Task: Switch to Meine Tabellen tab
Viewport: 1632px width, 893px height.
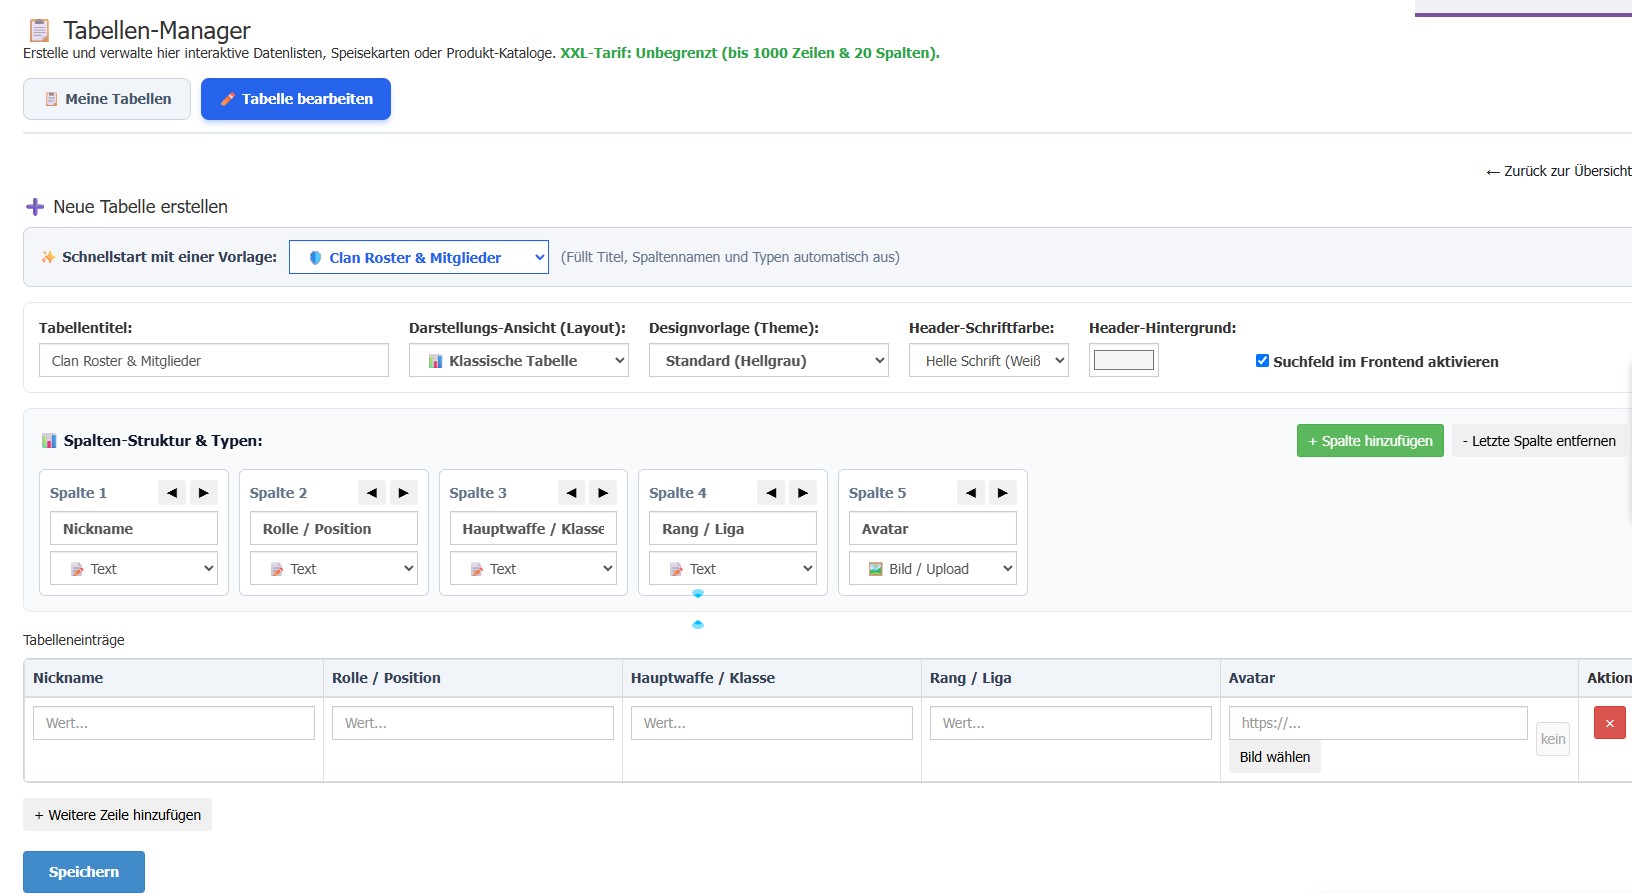Action: point(107,99)
